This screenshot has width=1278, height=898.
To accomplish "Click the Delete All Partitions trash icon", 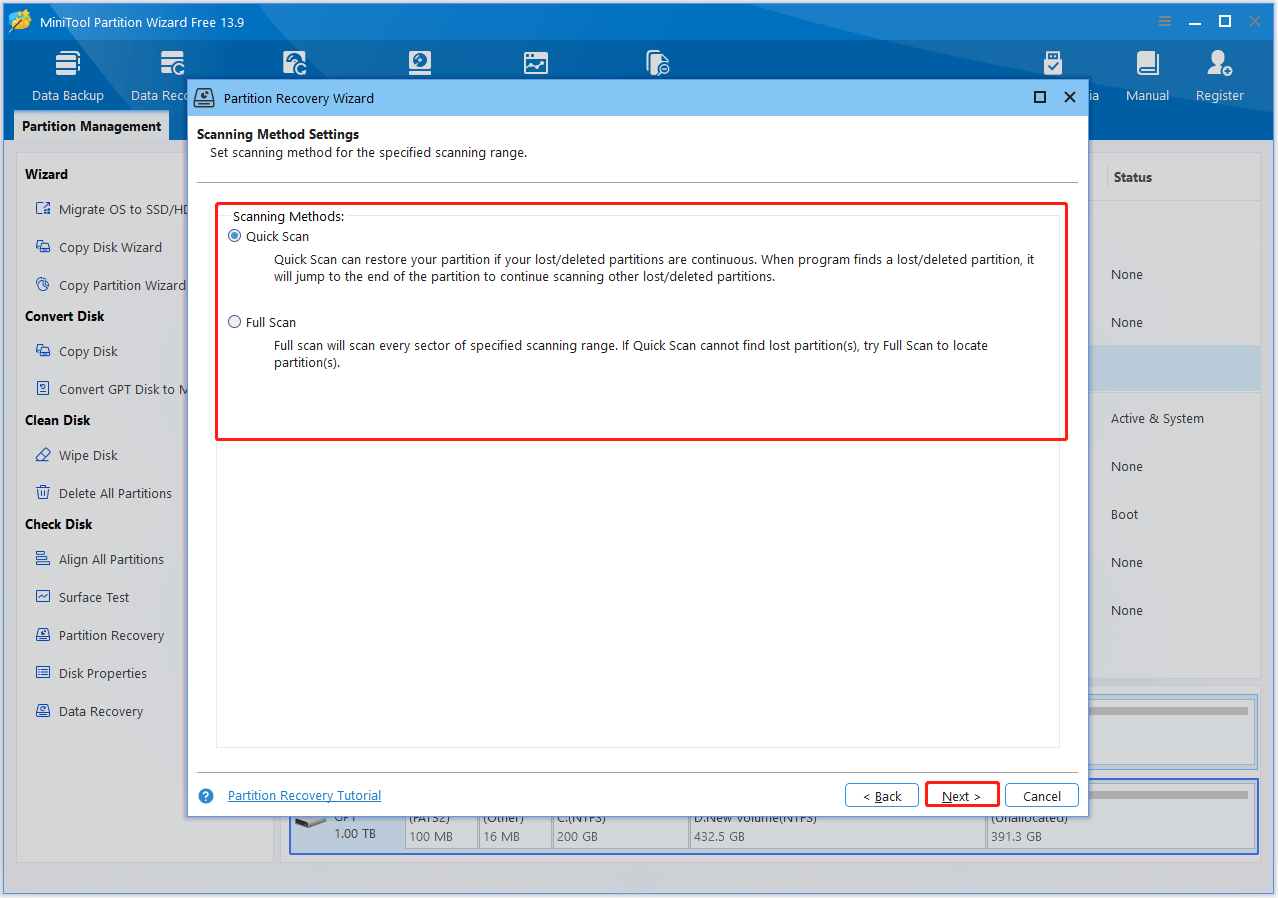I will click(43, 493).
